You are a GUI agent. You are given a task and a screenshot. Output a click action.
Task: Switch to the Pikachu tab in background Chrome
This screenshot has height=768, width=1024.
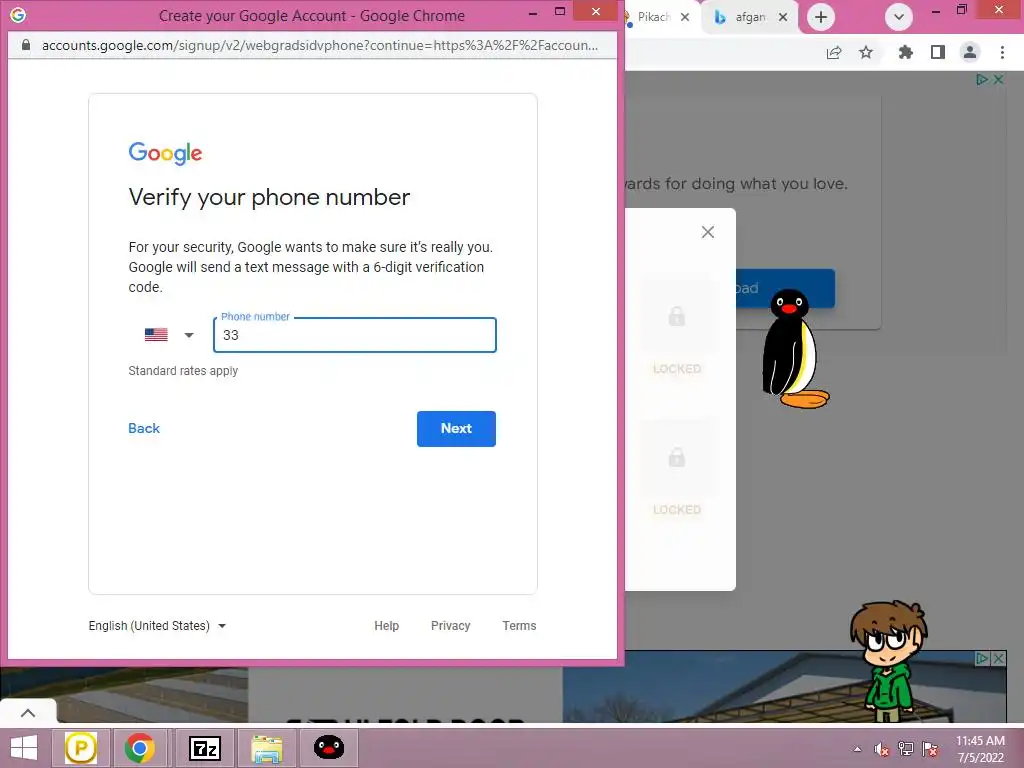tap(653, 17)
